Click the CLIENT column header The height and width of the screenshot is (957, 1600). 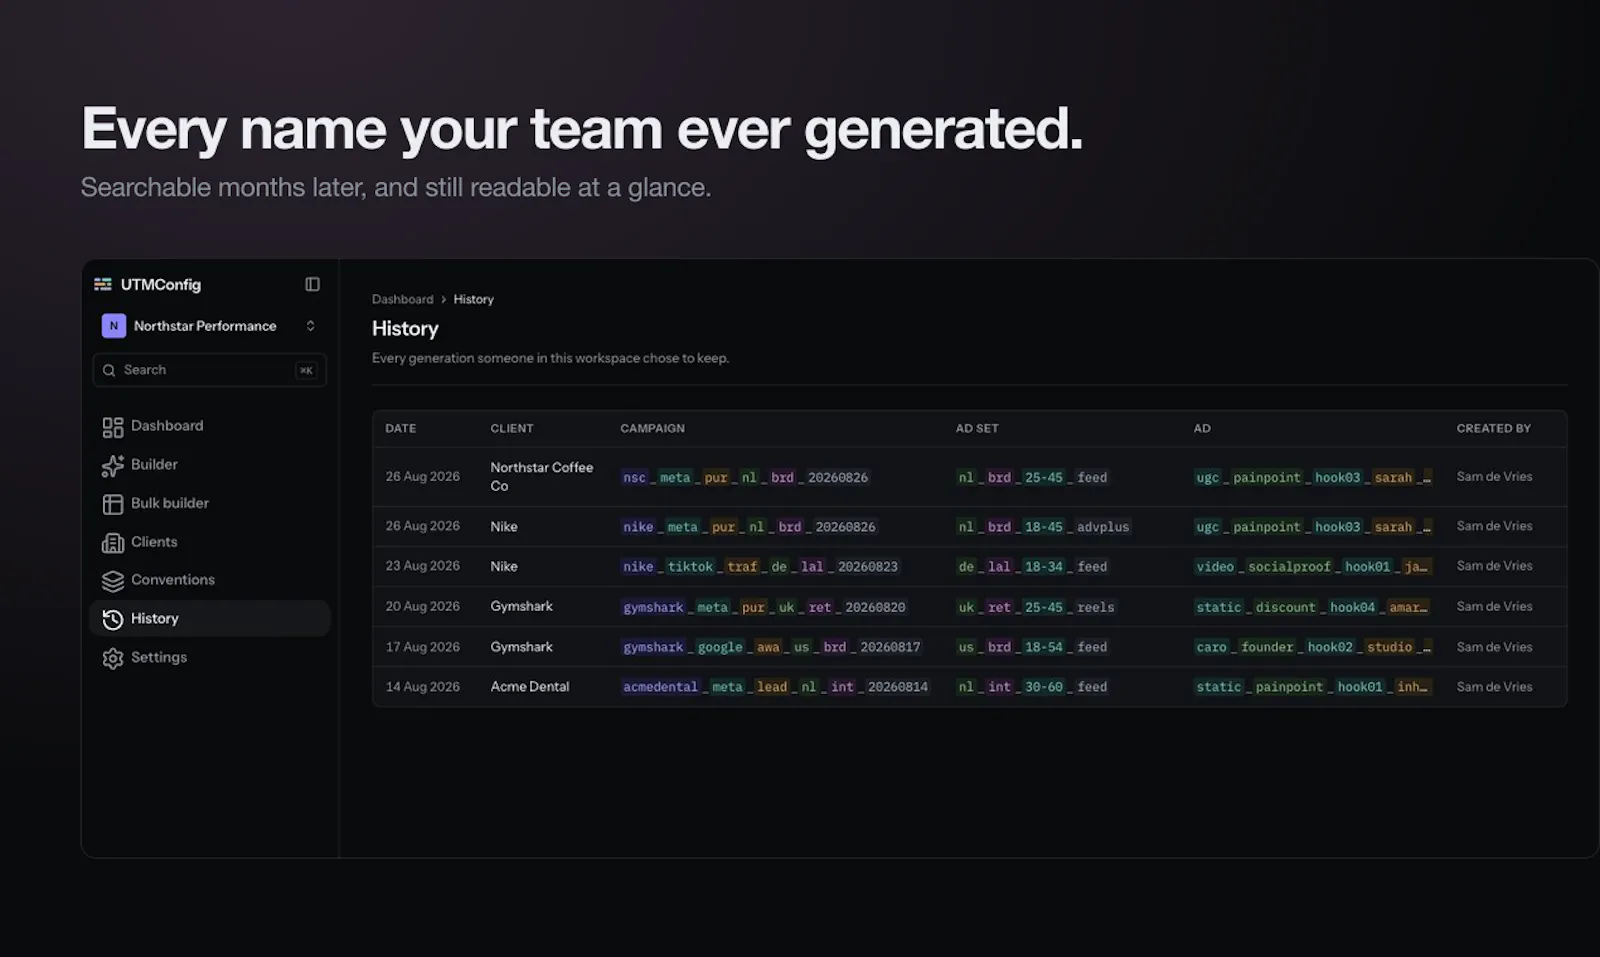click(x=512, y=428)
